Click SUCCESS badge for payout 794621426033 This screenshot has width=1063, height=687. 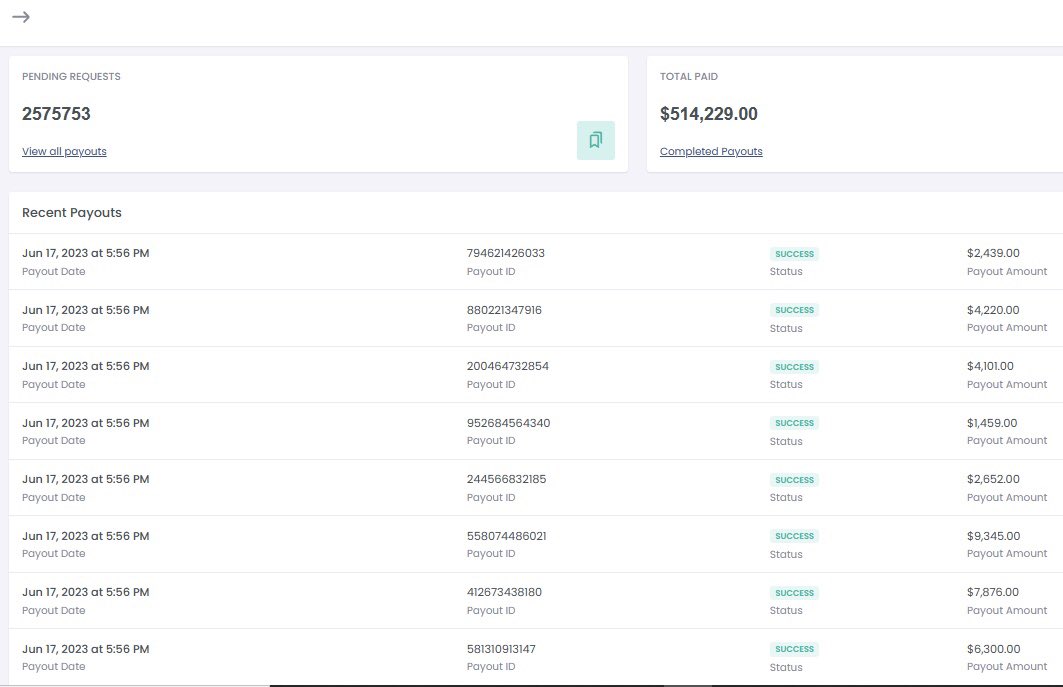click(795, 254)
